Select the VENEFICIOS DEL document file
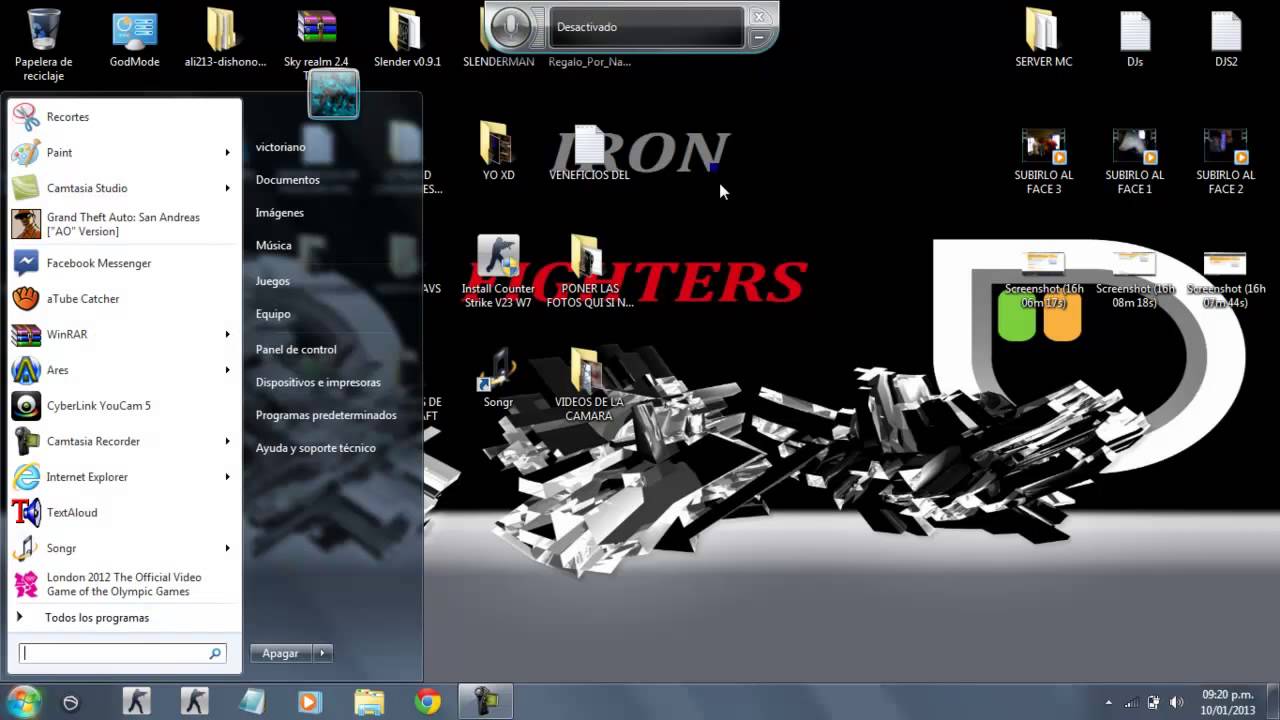Viewport: 1280px width, 720px height. pyautogui.click(x=589, y=153)
